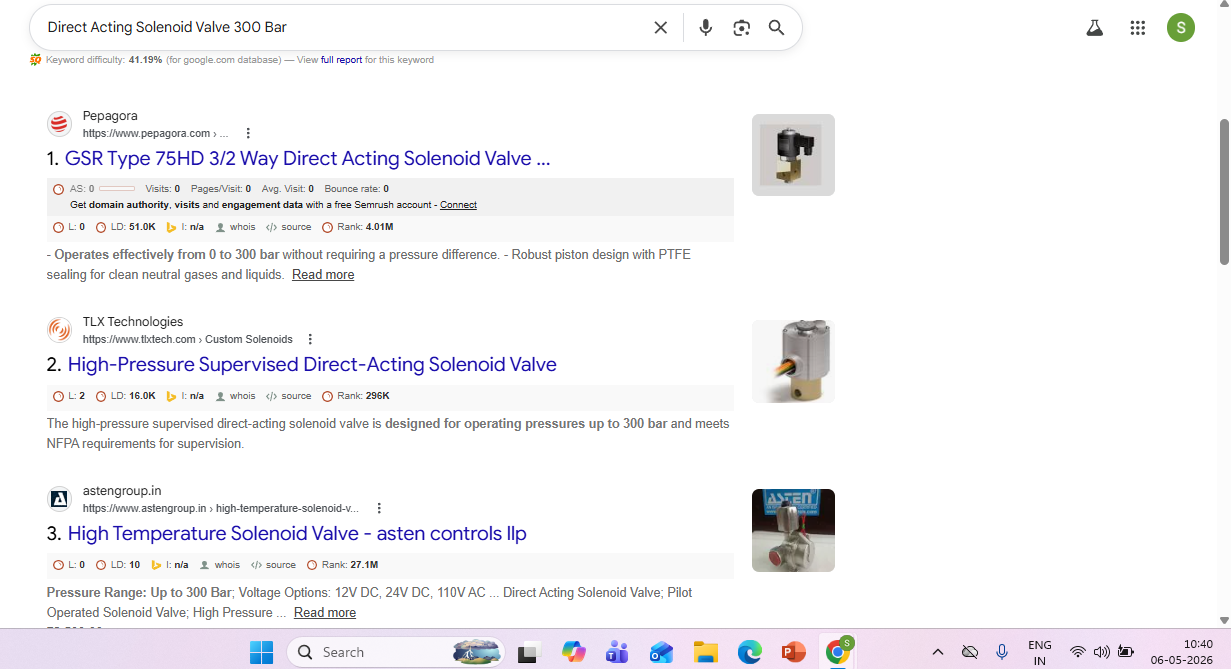This screenshot has height=669, width=1231.
Task: Open Asten valve thumbnail image
Action: (x=793, y=530)
